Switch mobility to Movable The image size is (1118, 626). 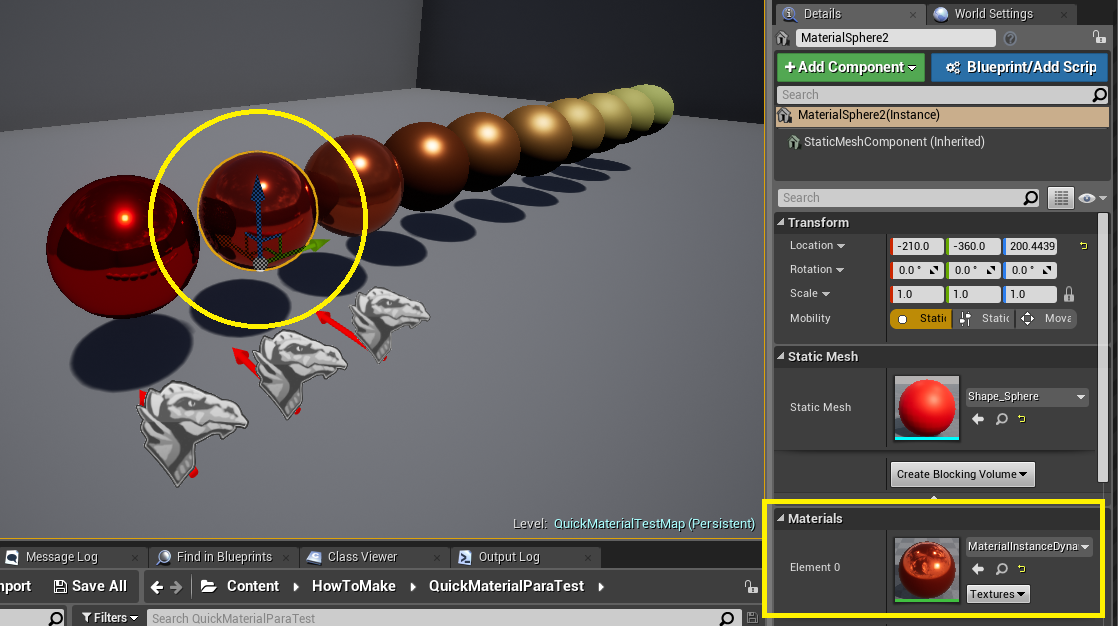coord(1047,318)
